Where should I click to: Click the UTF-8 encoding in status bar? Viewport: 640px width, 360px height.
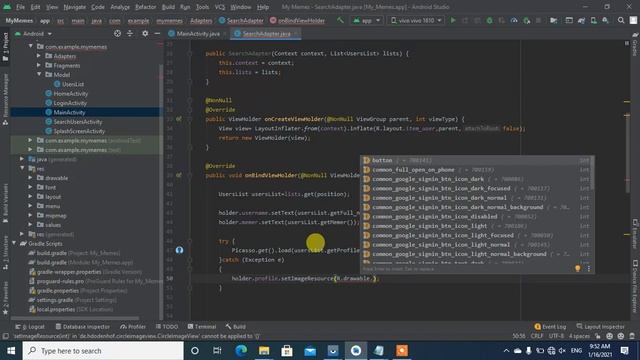pyautogui.click(x=556, y=336)
